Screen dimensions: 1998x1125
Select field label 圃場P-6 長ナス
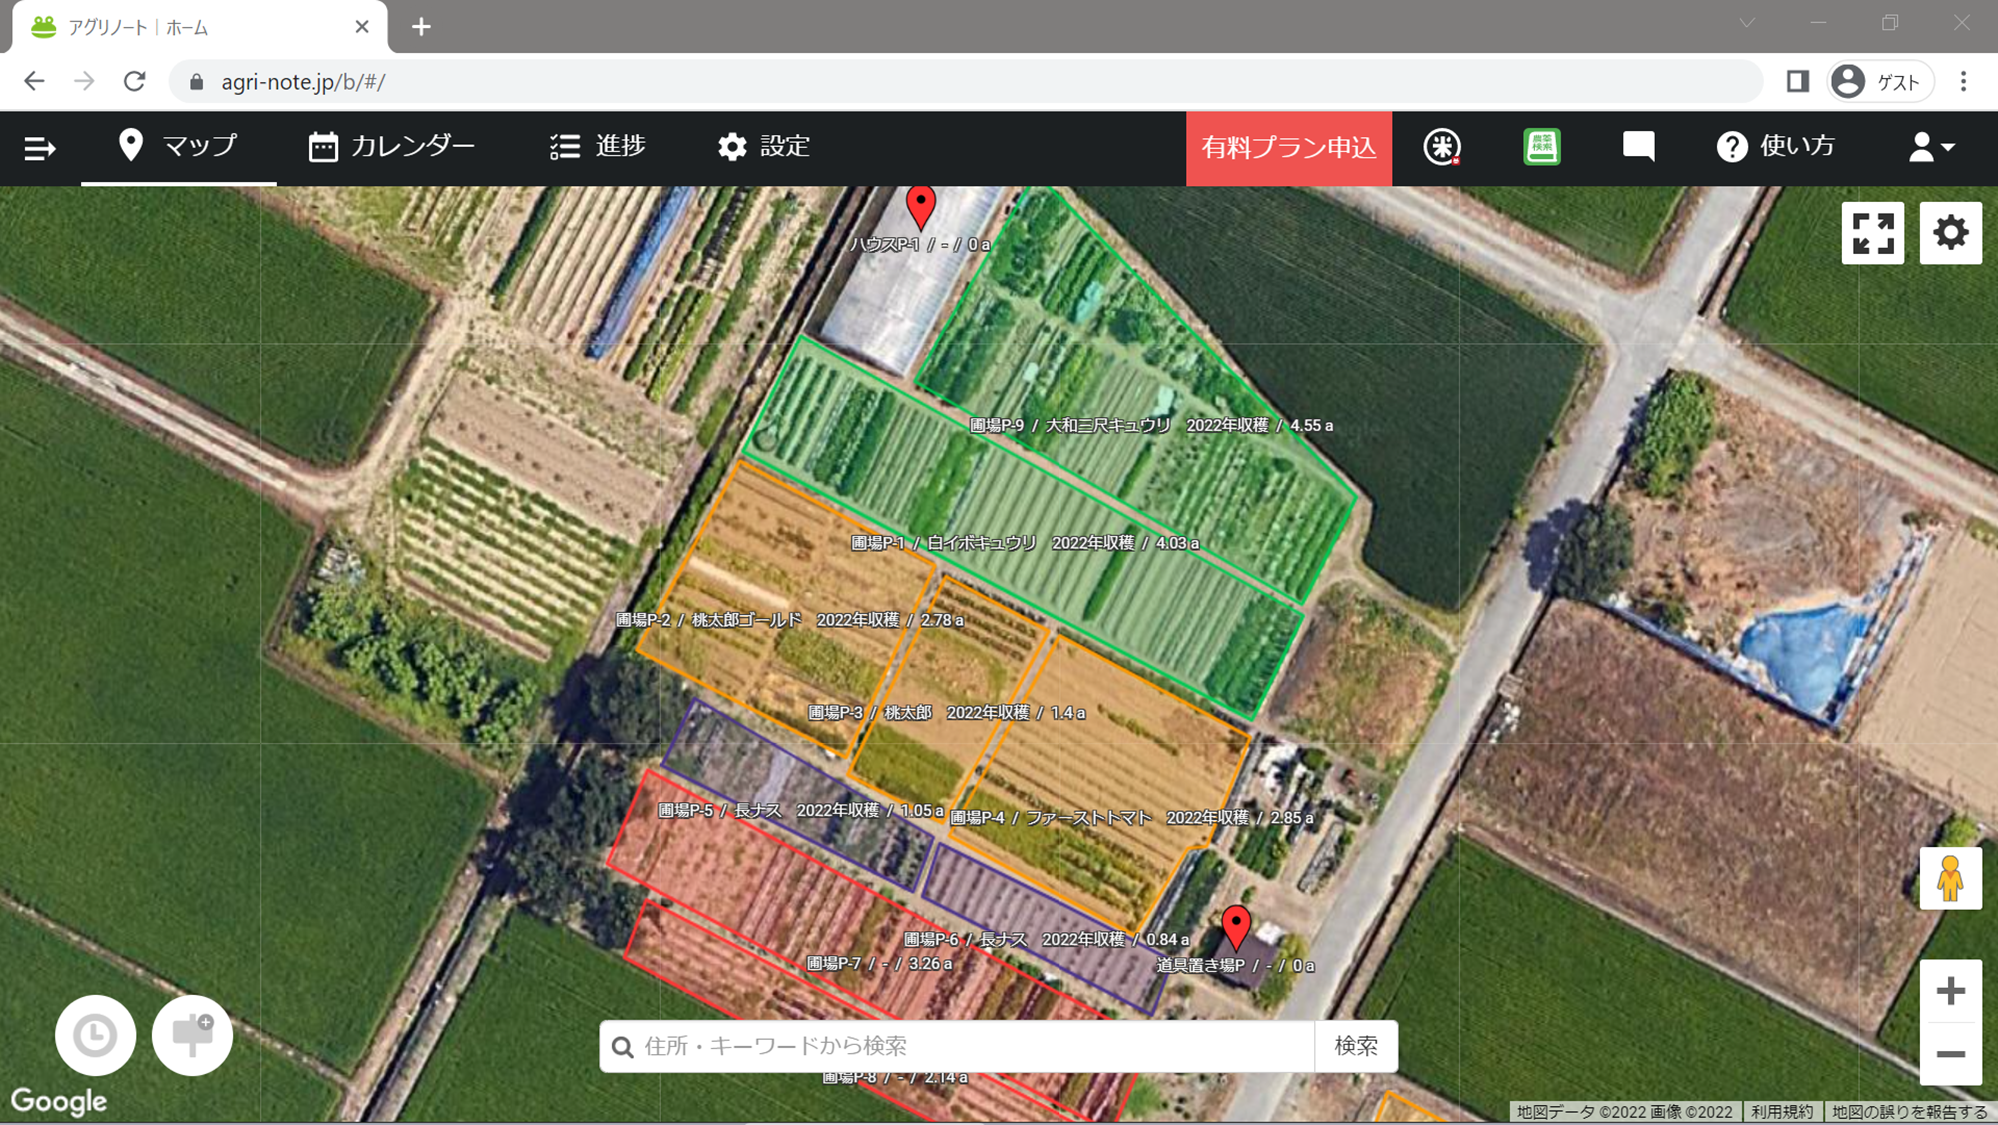(1046, 940)
